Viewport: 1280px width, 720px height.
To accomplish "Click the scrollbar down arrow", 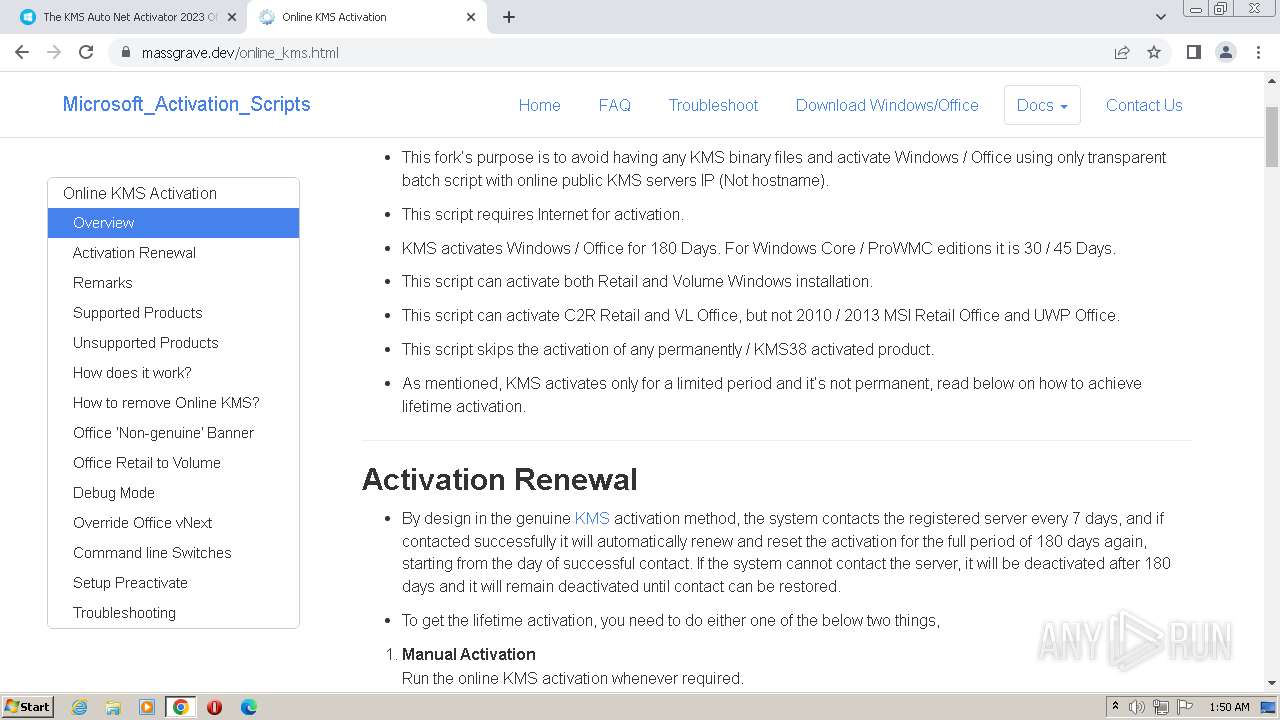I will click(x=1272, y=683).
